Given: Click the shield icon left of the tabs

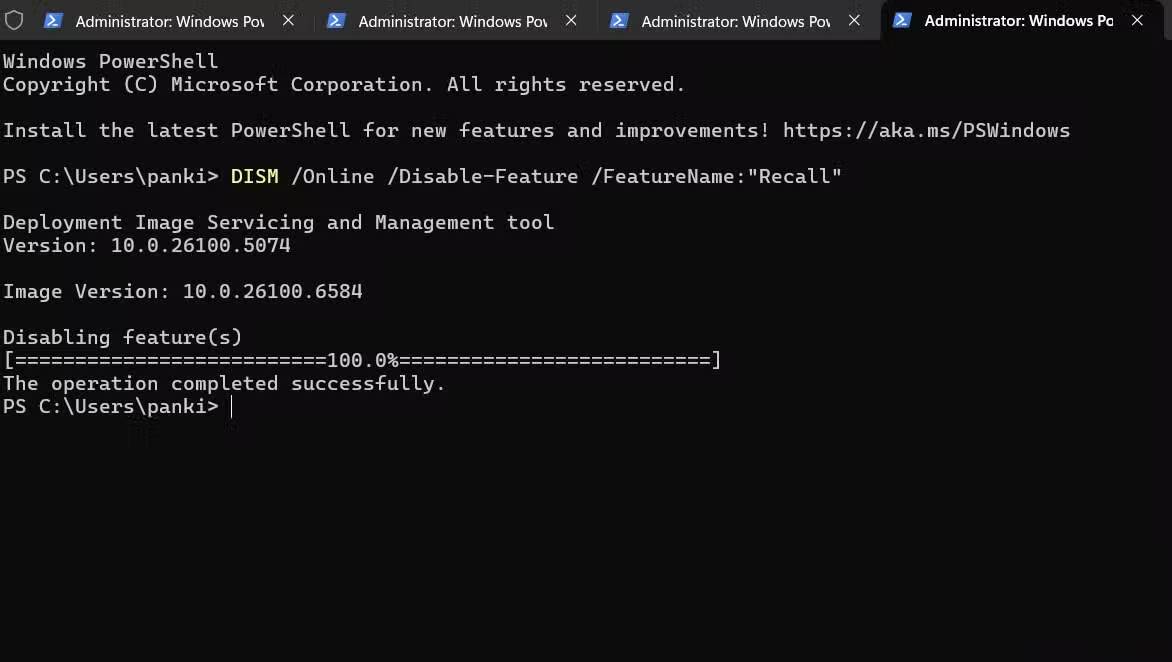Looking at the screenshot, I should tap(14, 20).
